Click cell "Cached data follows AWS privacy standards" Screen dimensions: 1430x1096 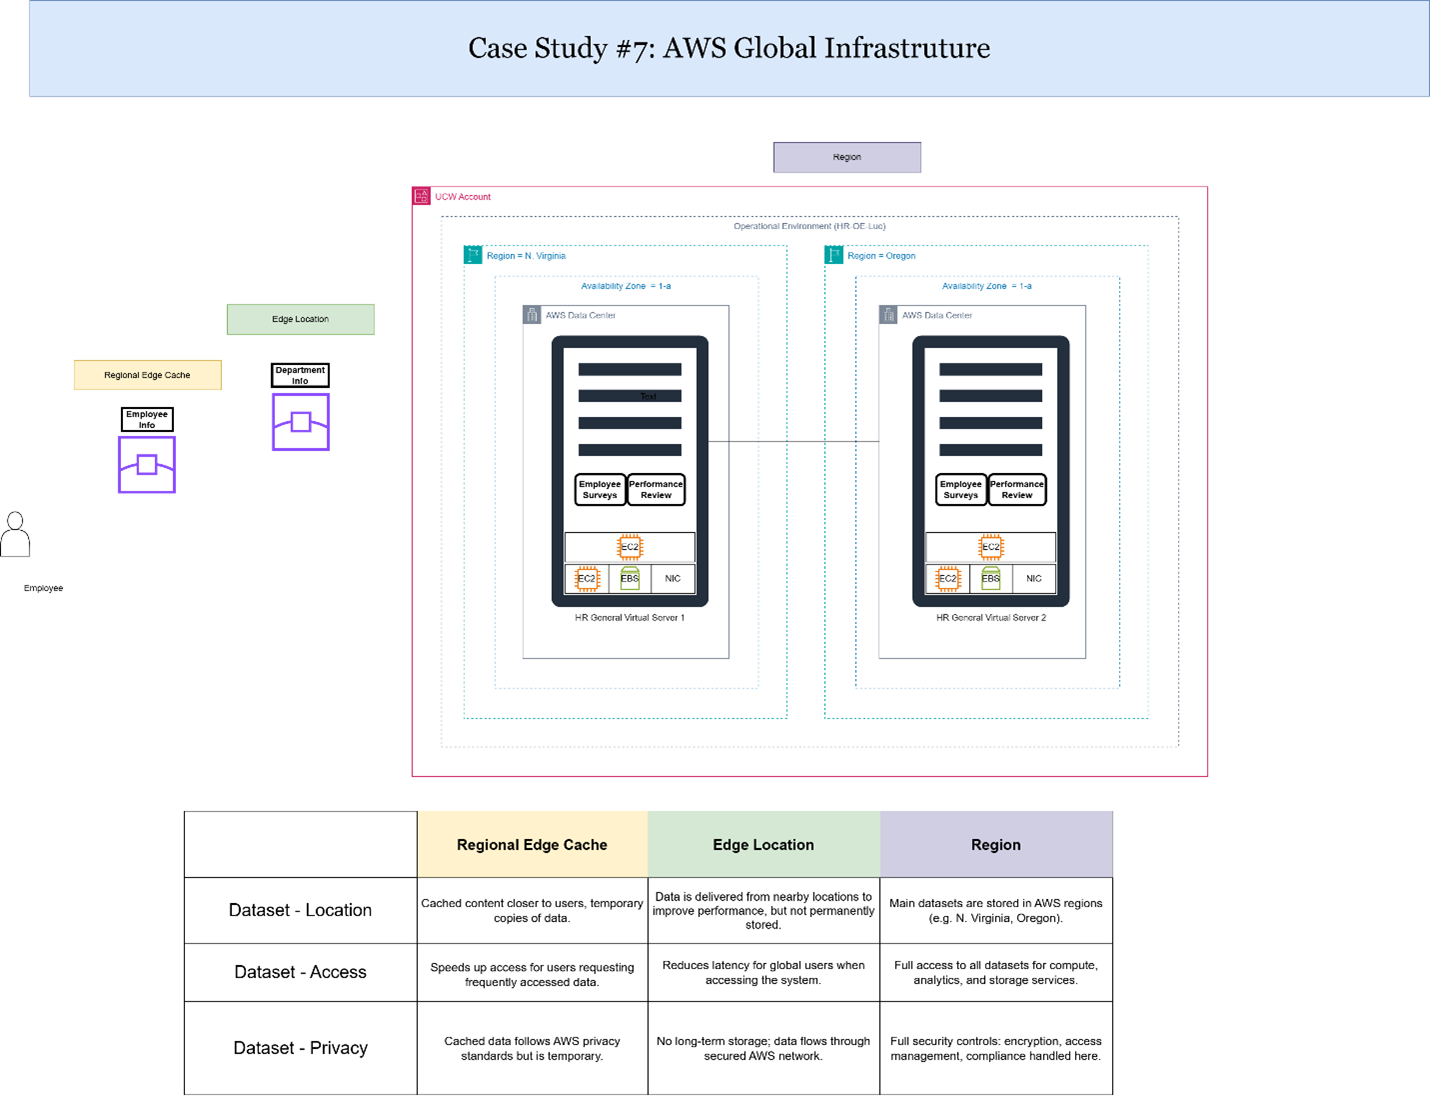(x=532, y=1048)
